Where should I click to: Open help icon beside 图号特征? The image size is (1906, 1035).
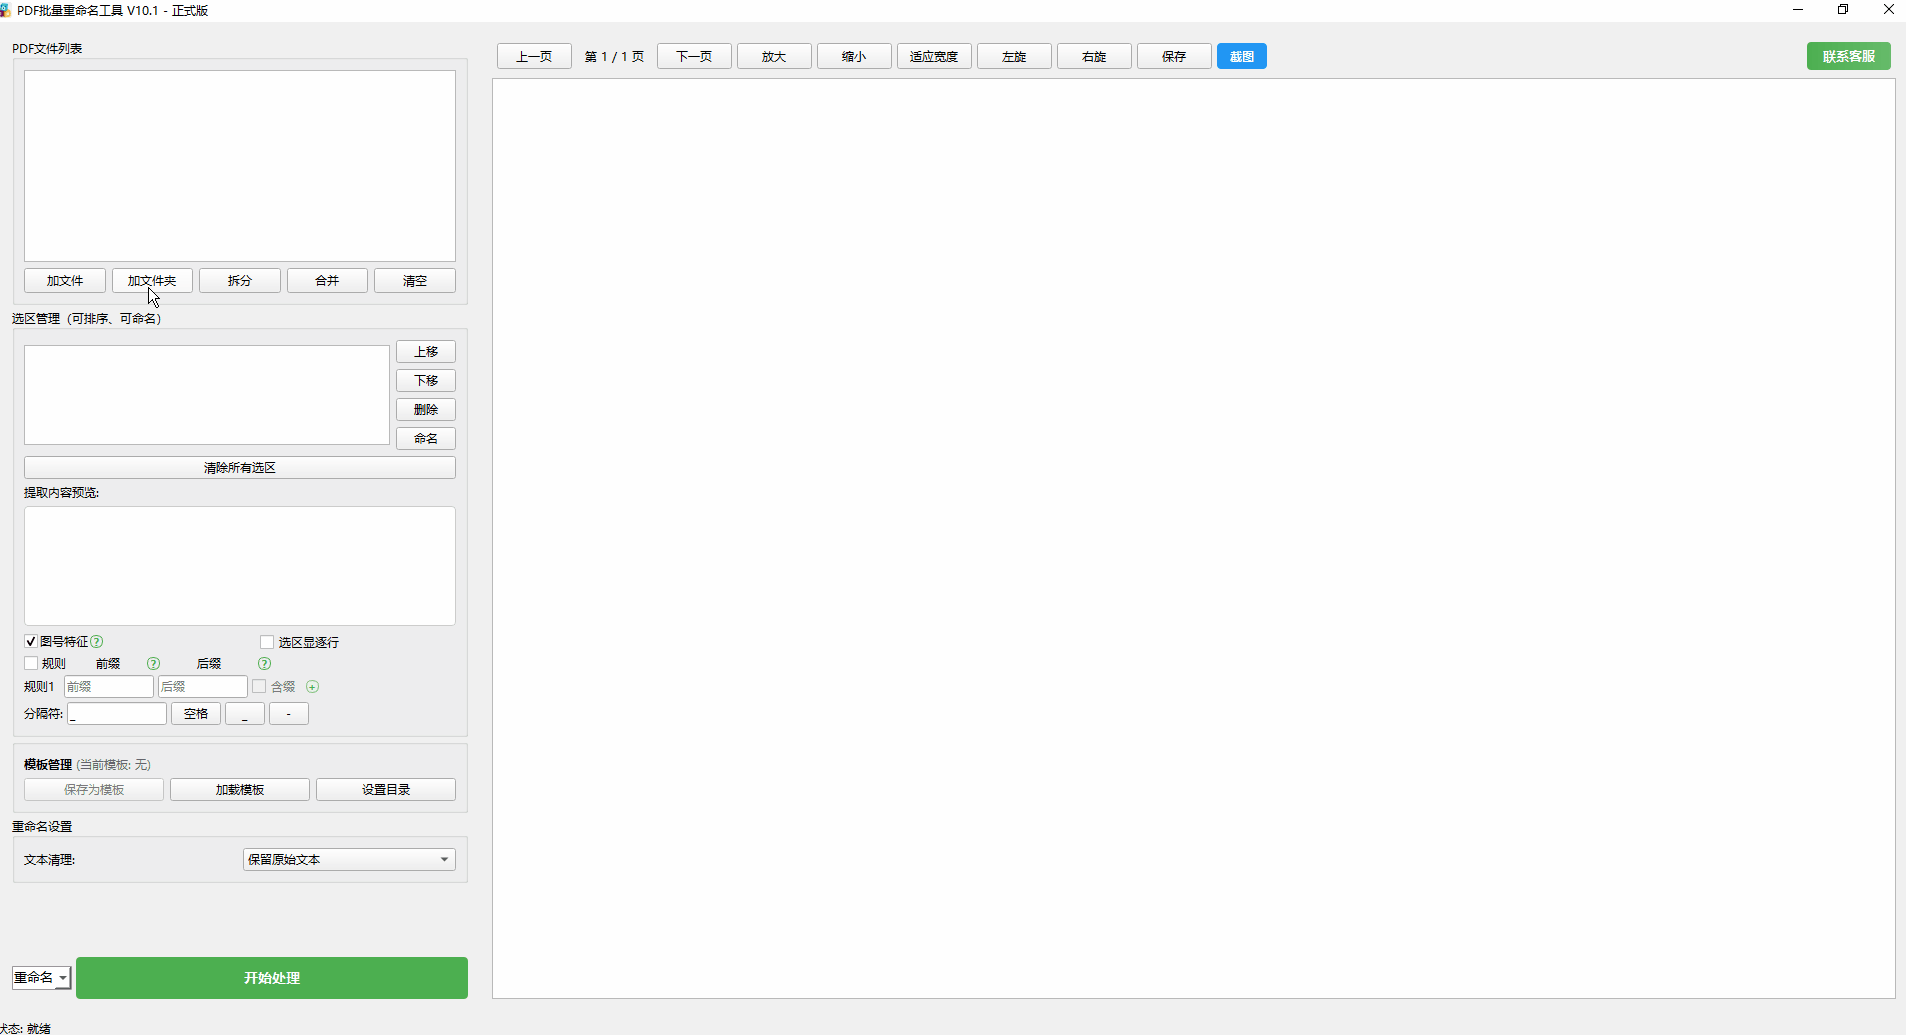97,642
